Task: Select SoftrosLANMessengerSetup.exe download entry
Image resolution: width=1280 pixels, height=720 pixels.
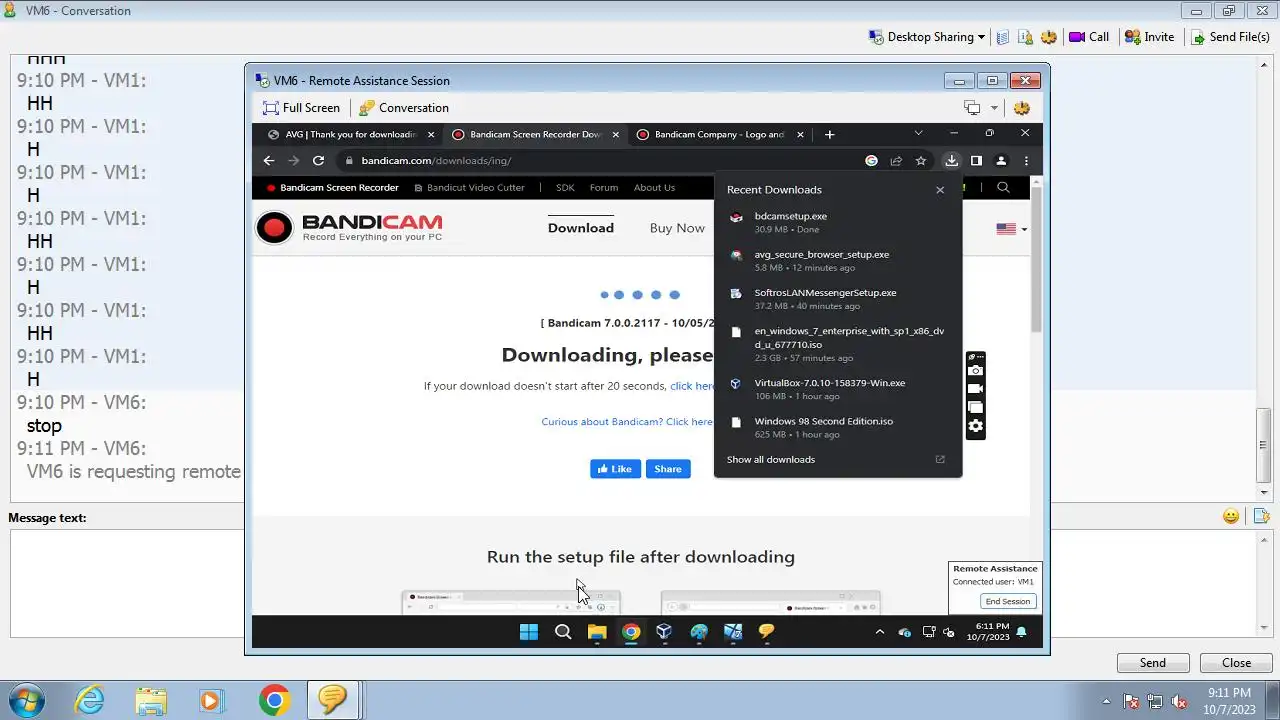Action: [x=837, y=298]
